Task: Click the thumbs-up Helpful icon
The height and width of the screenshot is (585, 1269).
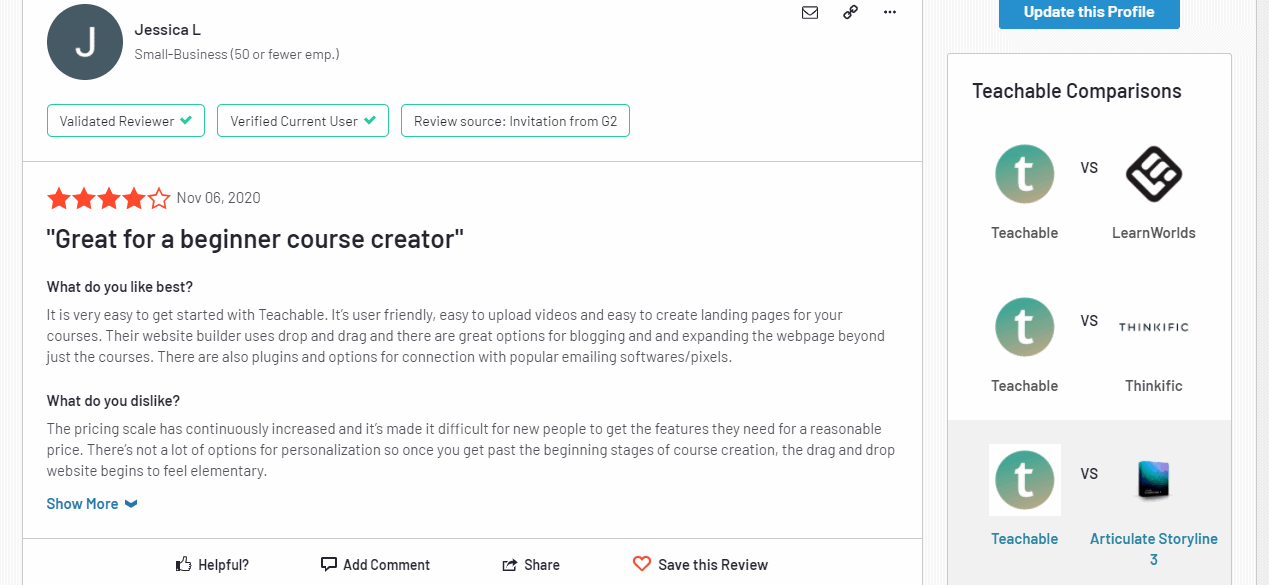Action: [x=184, y=565]
